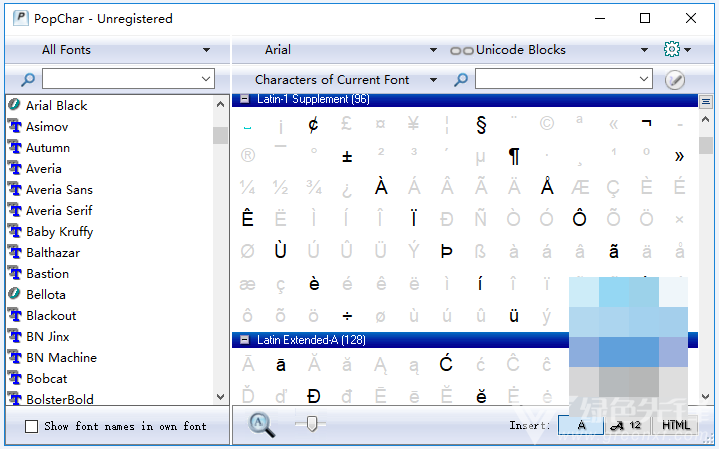This screenshot has width=719, height=449.
Task: Select the Bobcat font
Action: pos(47,379)
